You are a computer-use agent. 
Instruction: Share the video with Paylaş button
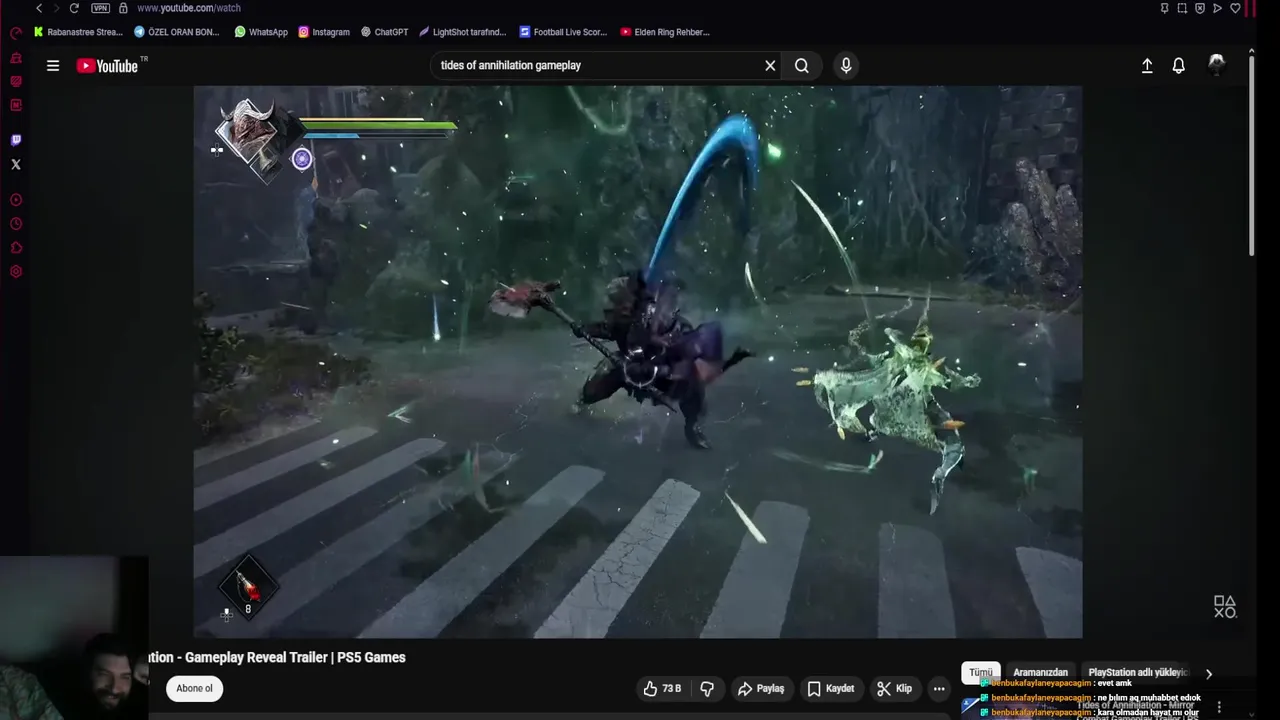[761, 688]
